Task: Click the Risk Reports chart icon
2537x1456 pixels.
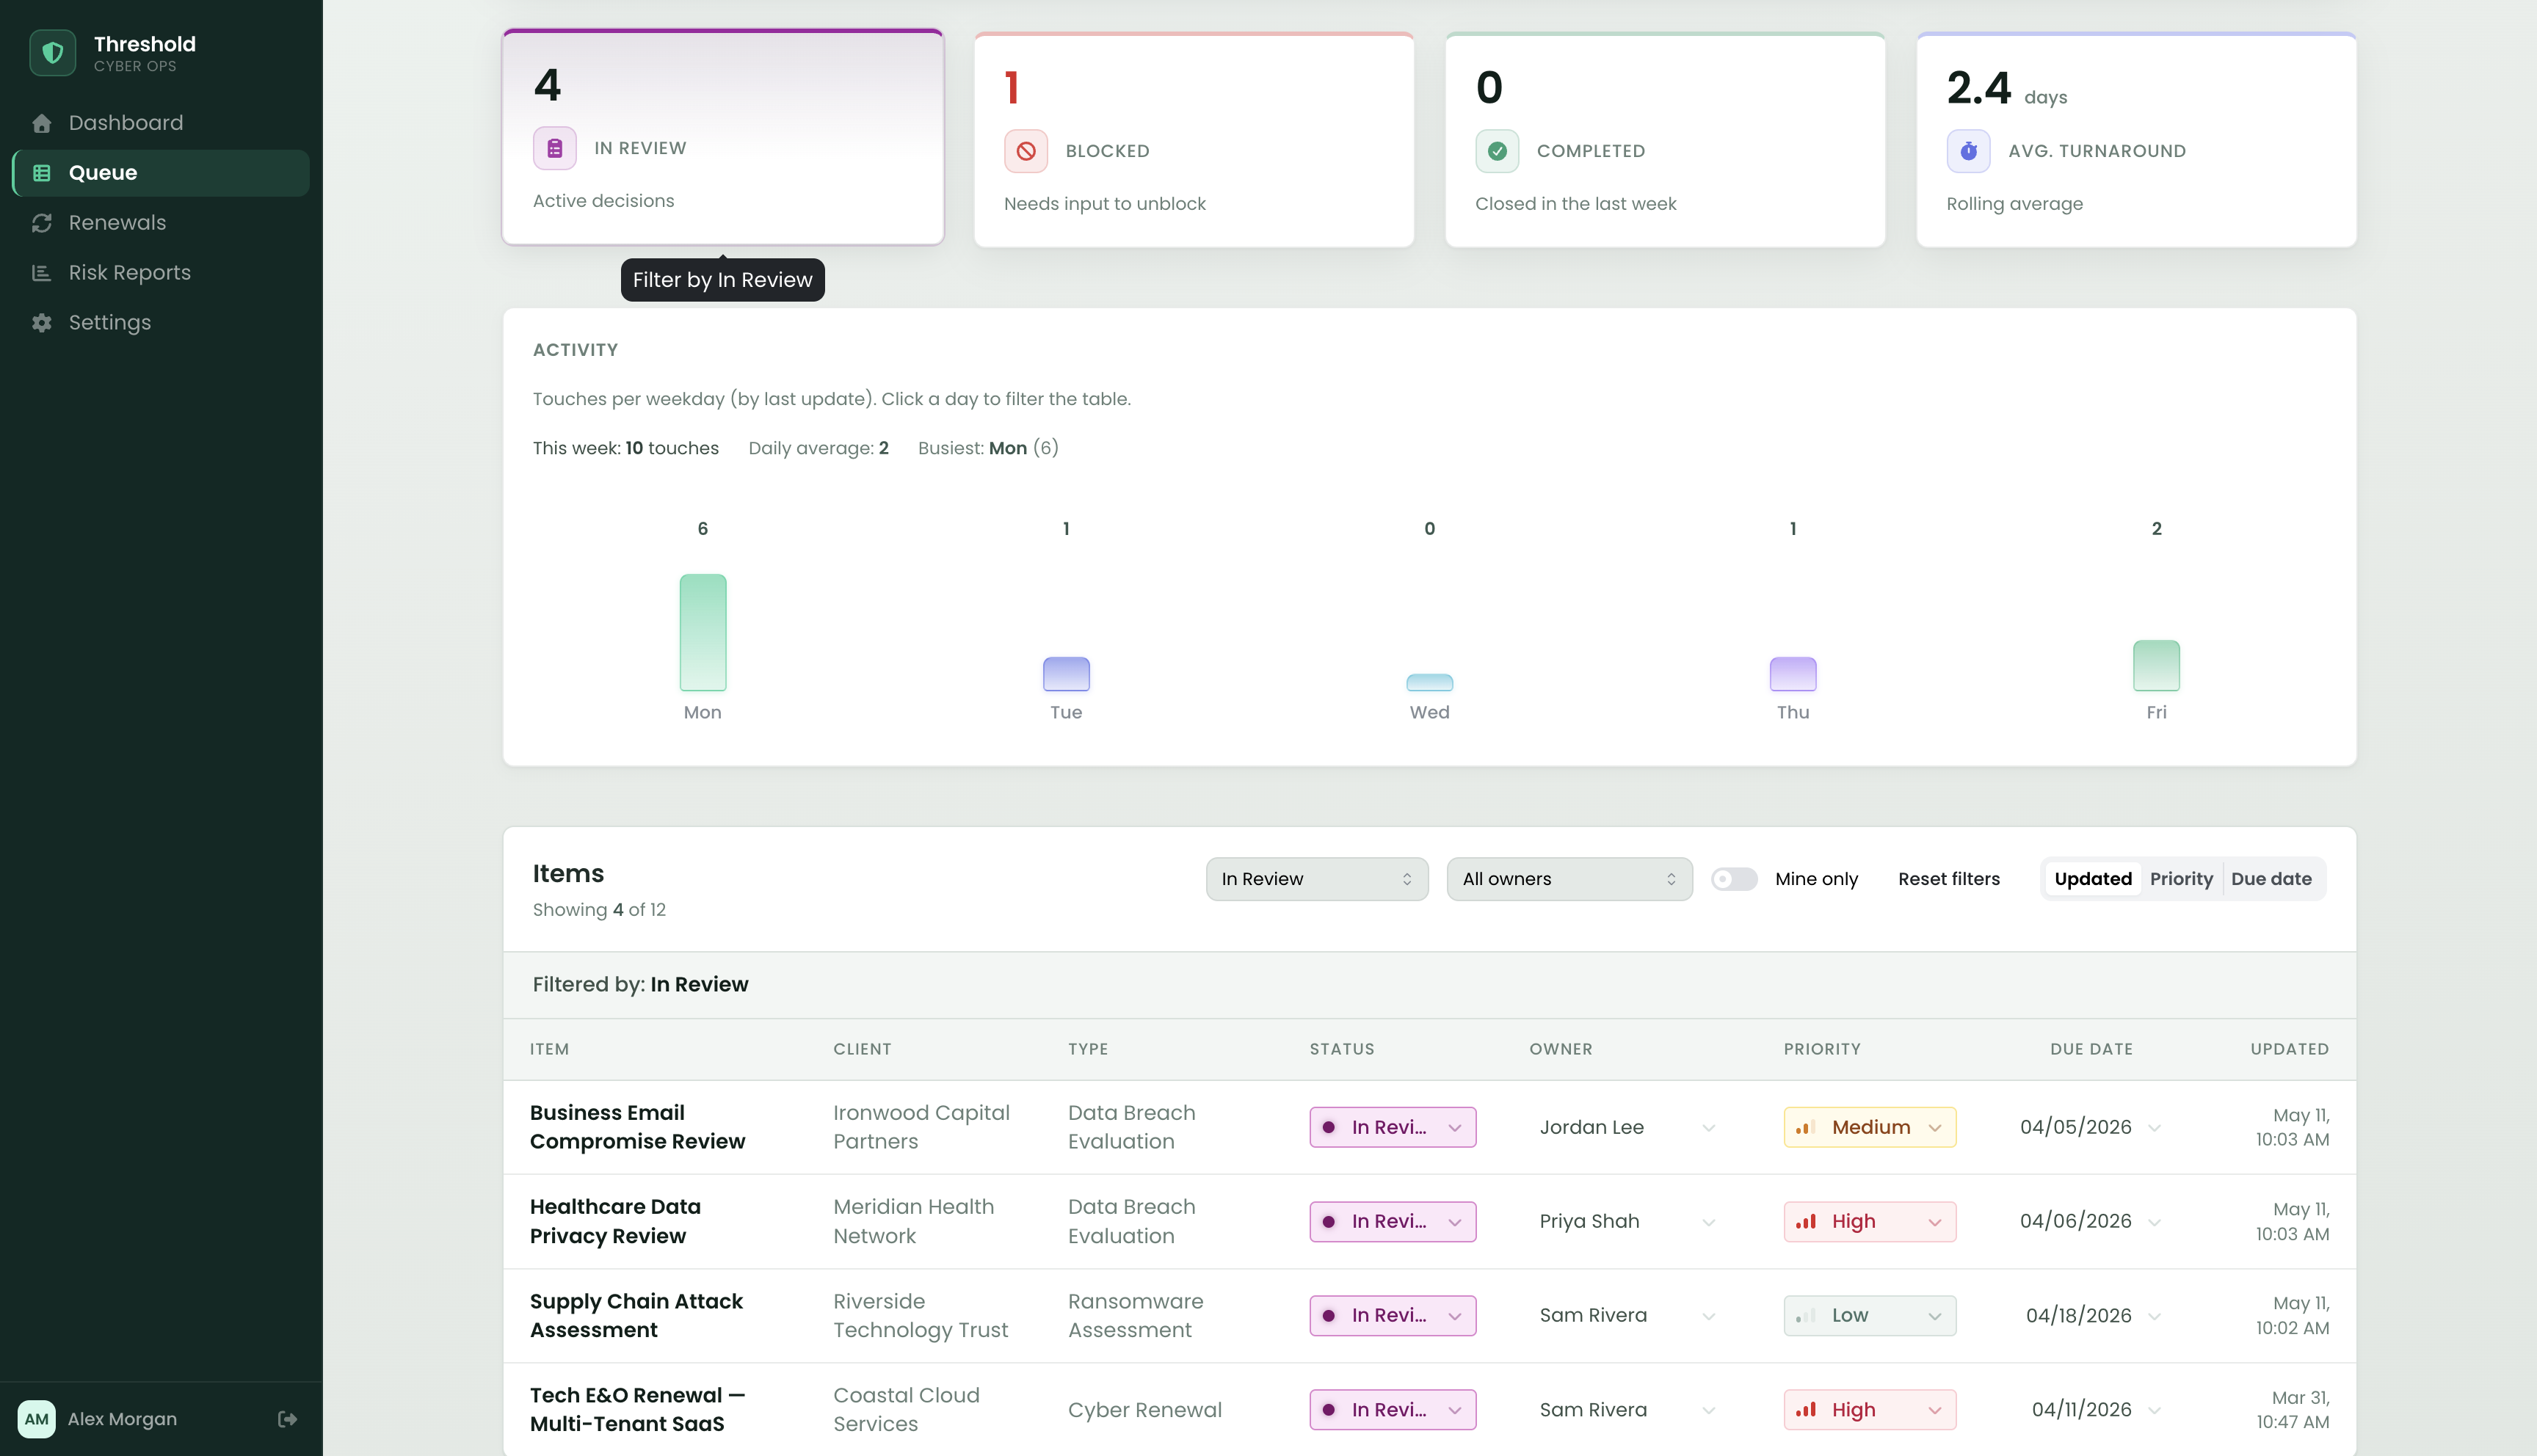Action: click(x=42, y=273)
